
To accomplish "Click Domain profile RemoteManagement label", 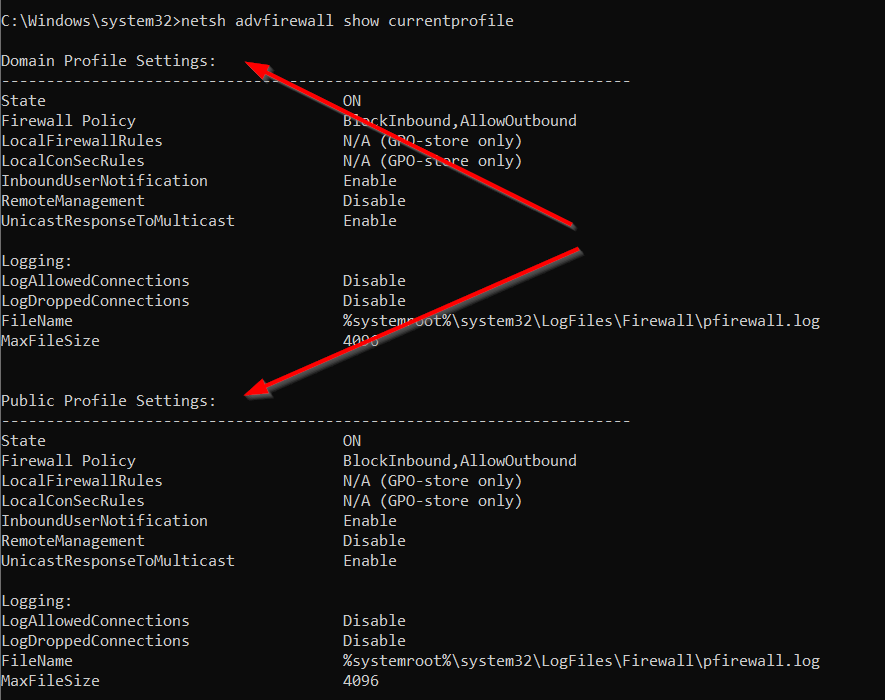I will tap(73, 201).
